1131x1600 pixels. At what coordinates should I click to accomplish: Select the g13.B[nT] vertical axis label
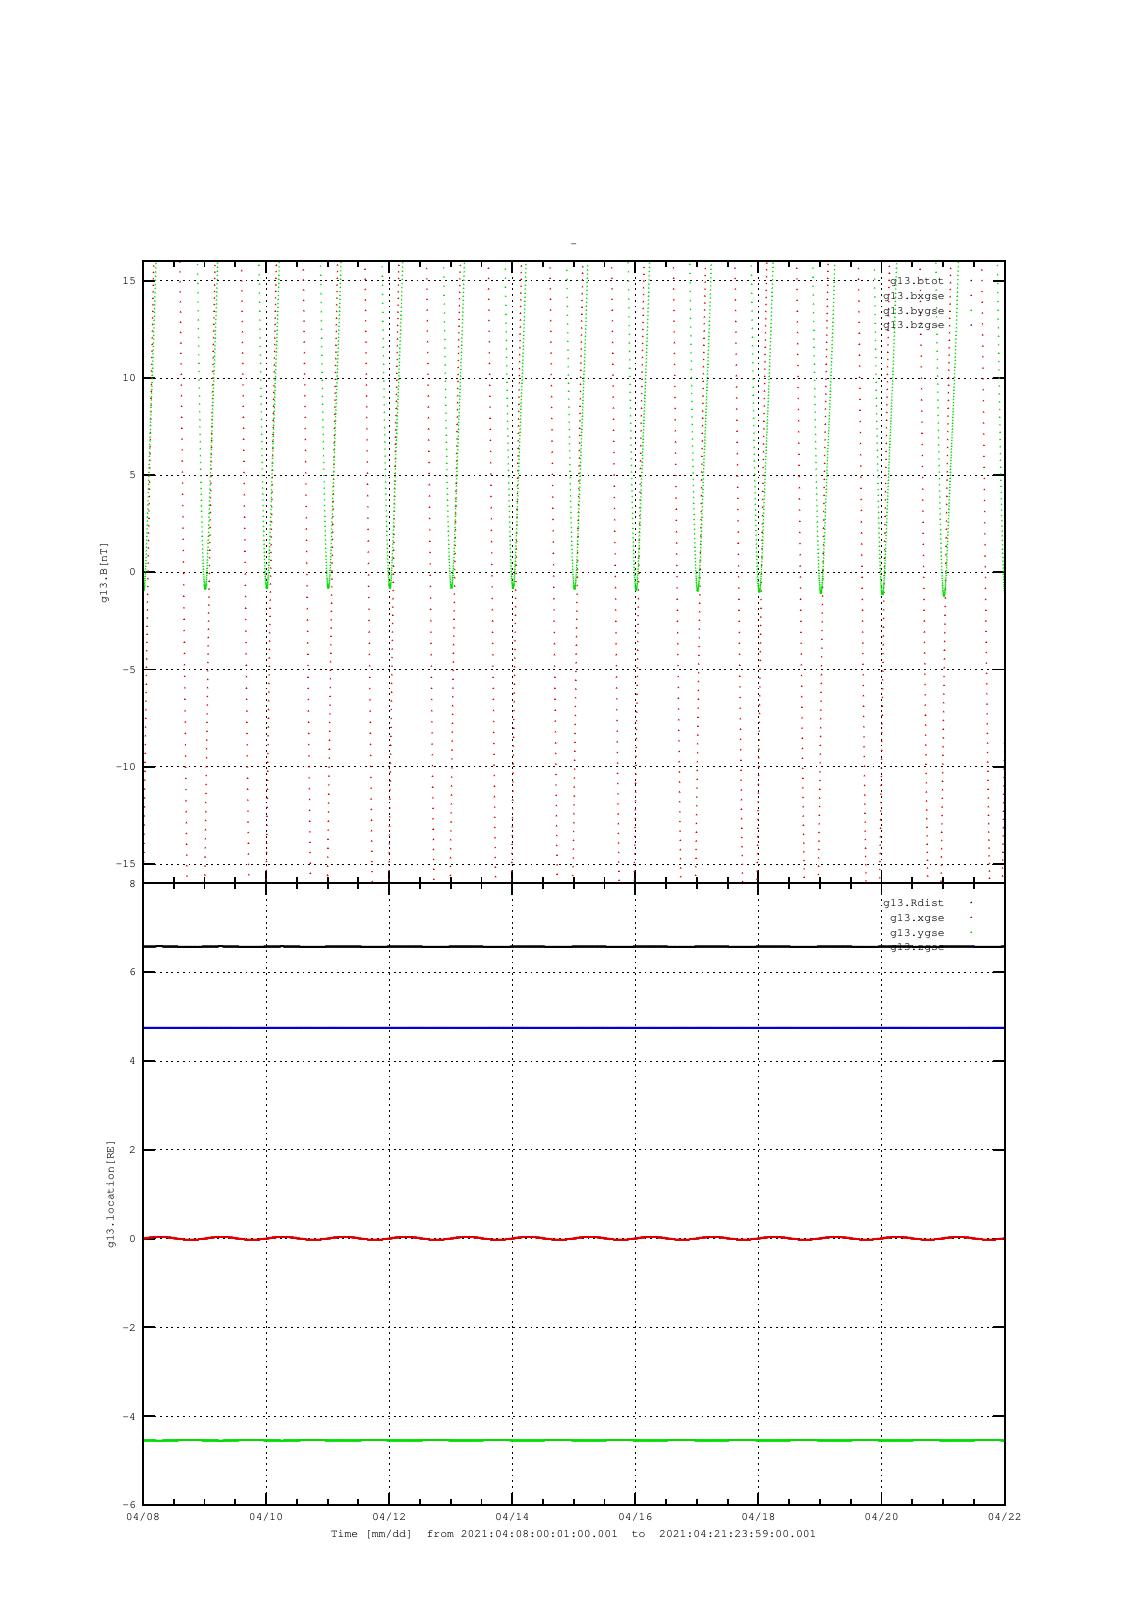click(103, 572)
